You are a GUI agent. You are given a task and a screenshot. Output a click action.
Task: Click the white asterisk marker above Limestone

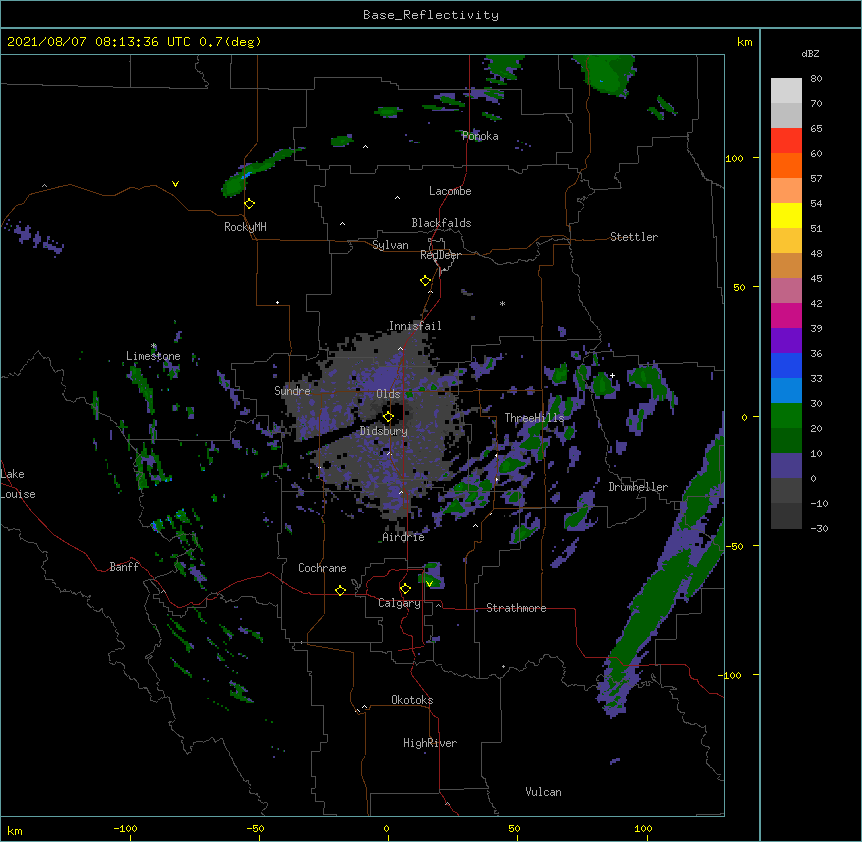tap(154, 346)
